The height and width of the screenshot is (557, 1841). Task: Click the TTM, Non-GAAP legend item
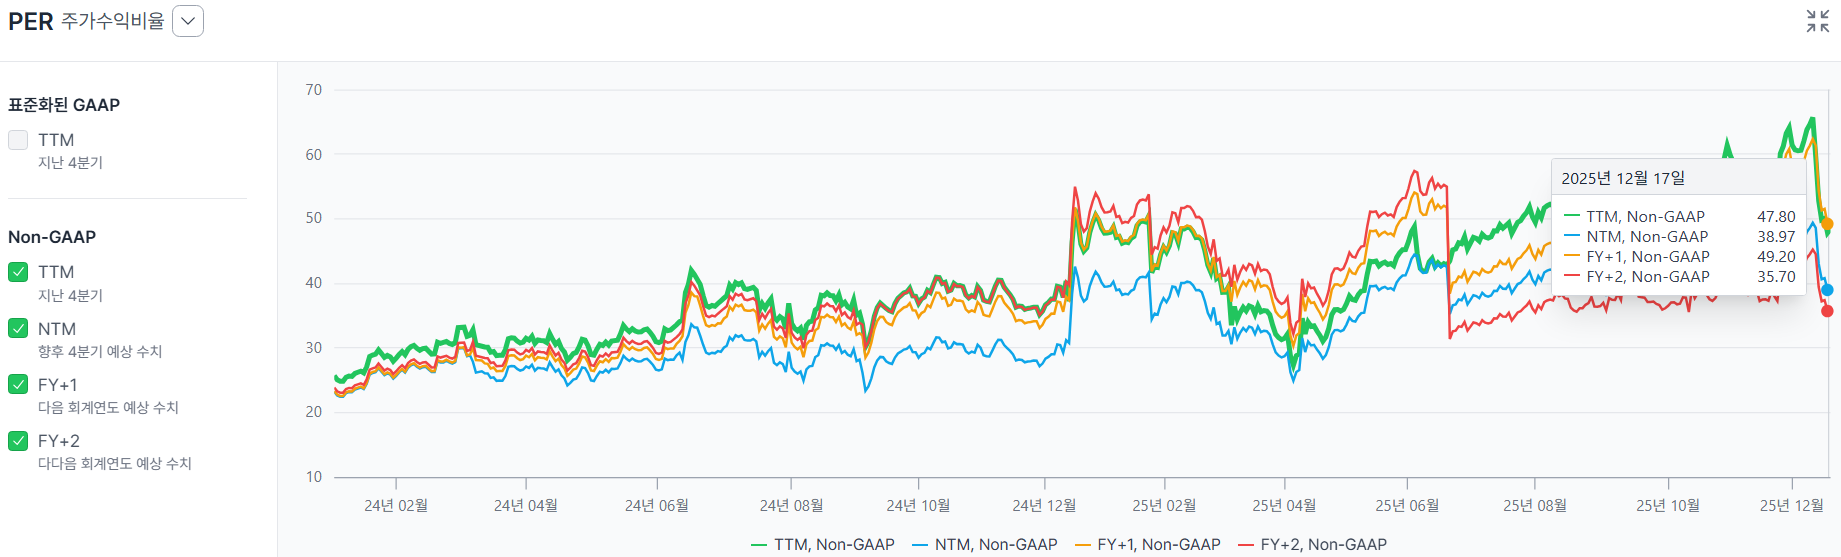pyautogui.click(x=823, y=544)
